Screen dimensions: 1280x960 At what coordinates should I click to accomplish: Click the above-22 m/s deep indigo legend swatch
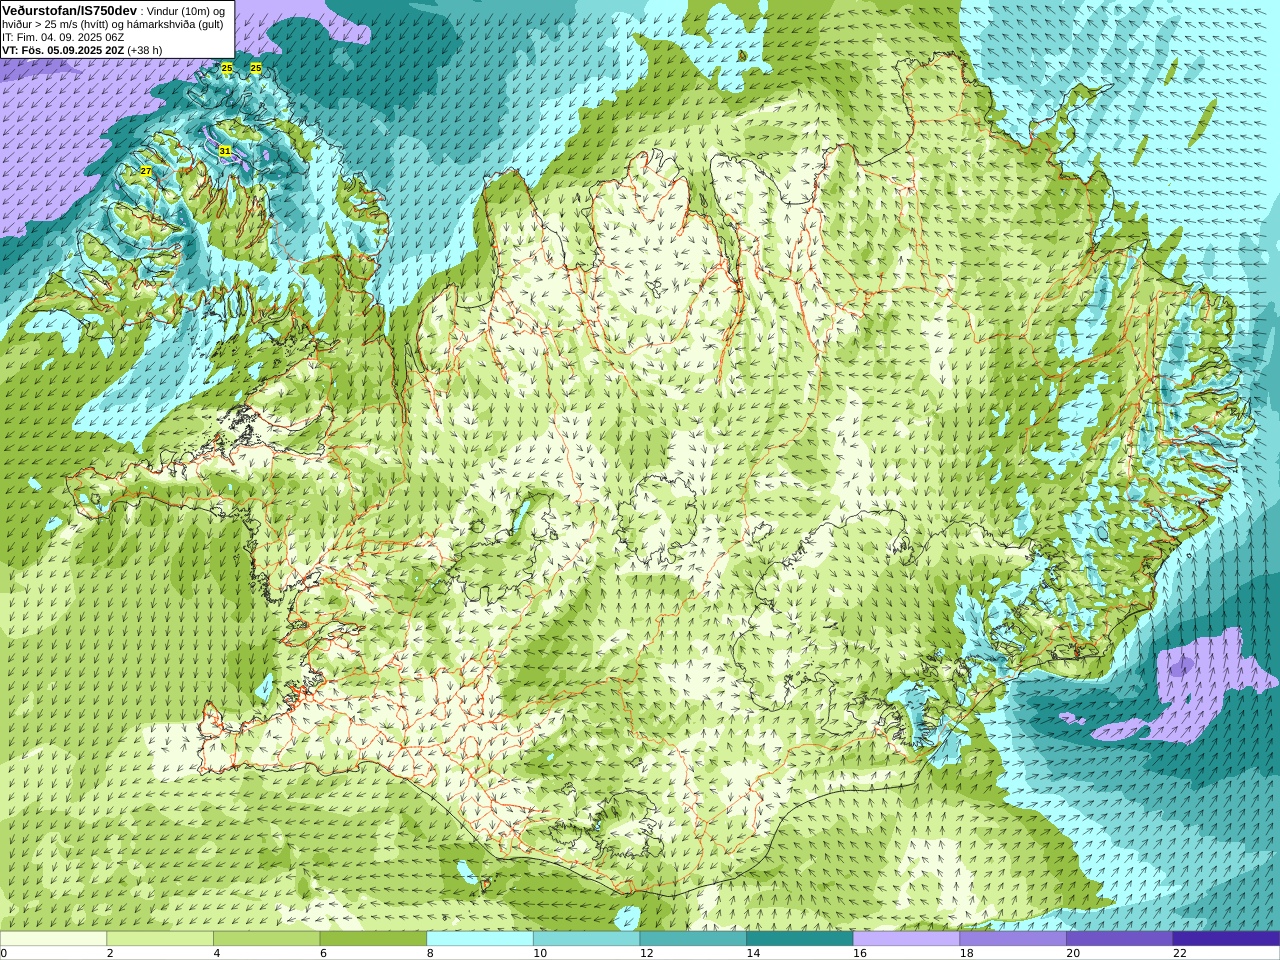click(x=1227, y=938)
